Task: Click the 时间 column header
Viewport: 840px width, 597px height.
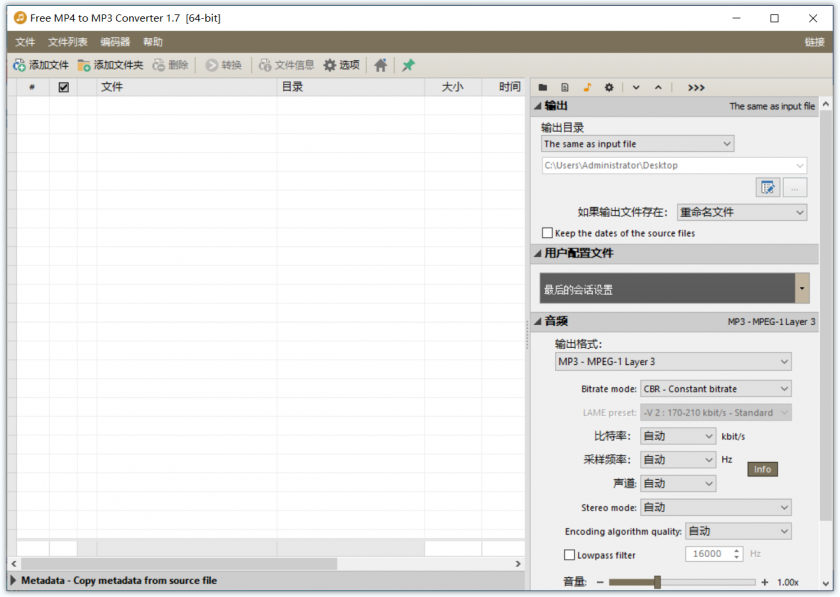Action: tap(503, 87)
